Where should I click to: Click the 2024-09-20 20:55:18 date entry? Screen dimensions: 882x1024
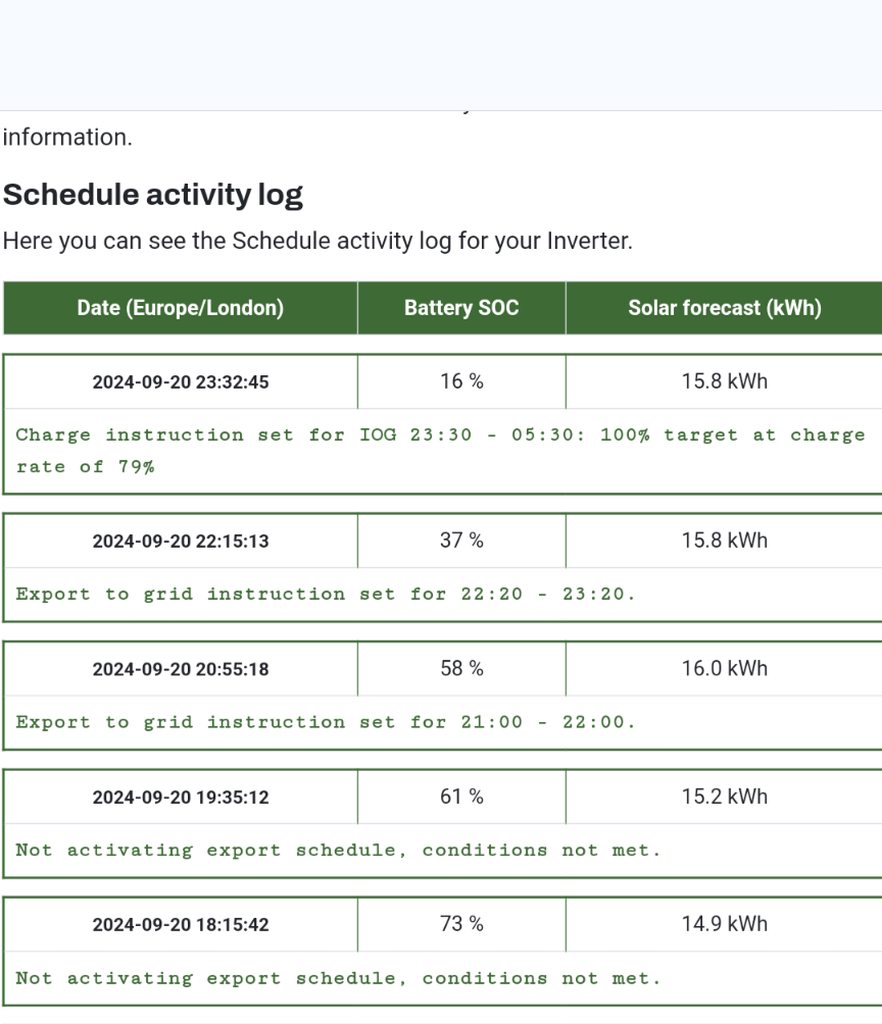(180, 669)
